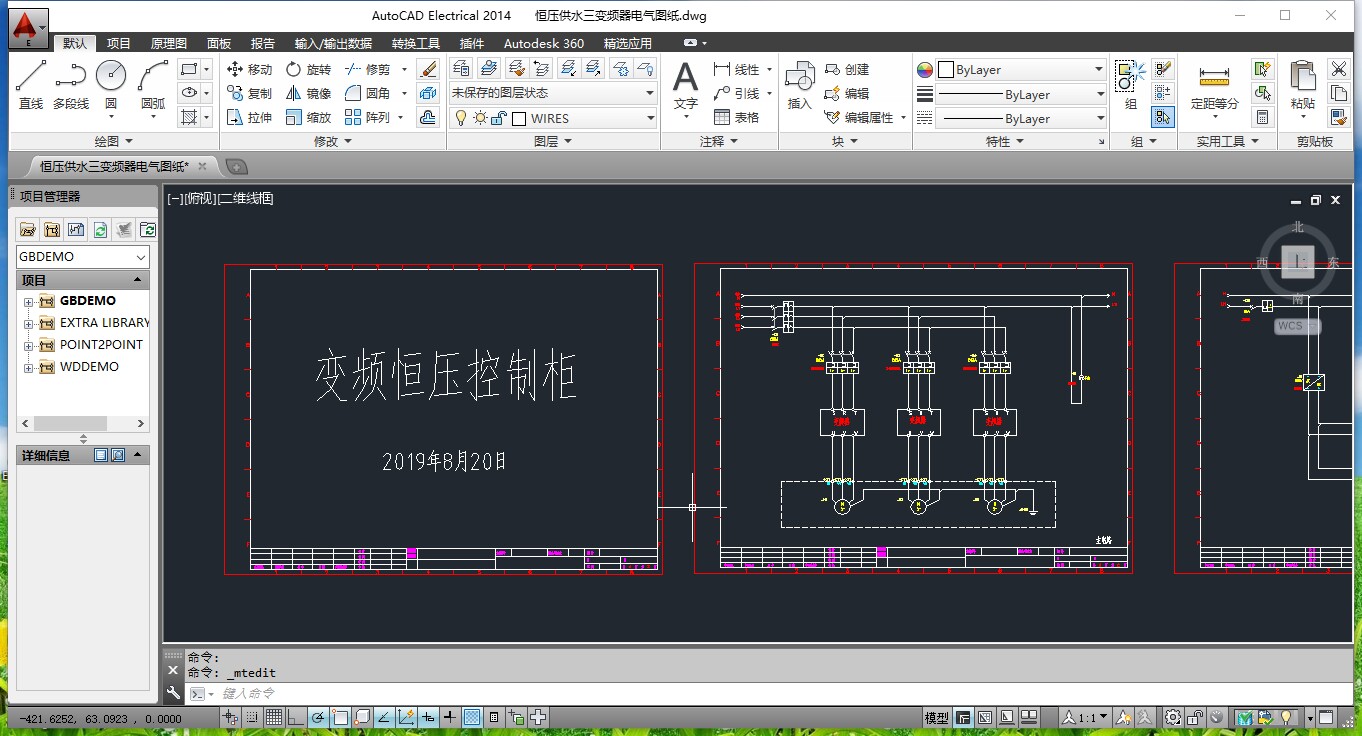
Task: Click the erase tool in 修改 panel
Action: click(428, 69)
